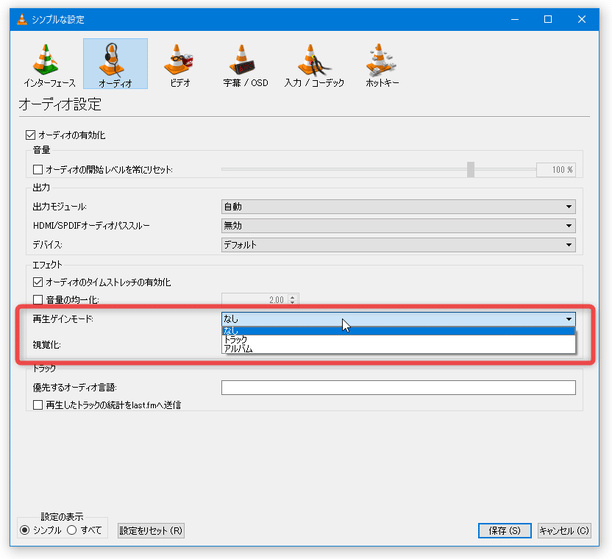Enable 音量の均一化 checkbox
612x559 pixels.
tap(39, 299)
